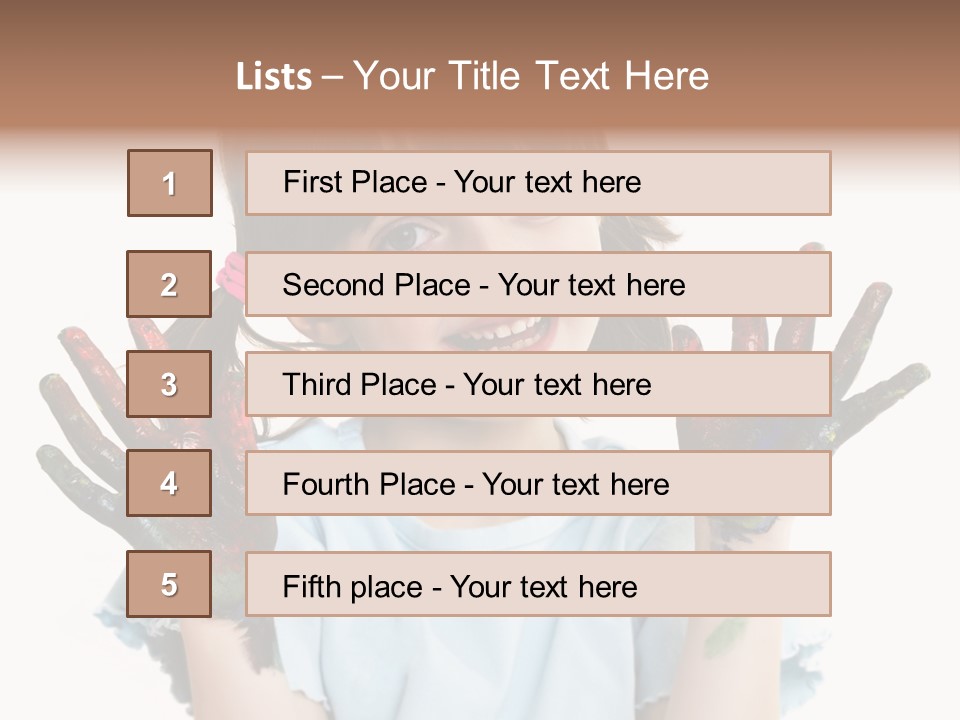Click the 'First Place - Your text here' box

click(x=538, y=183)
